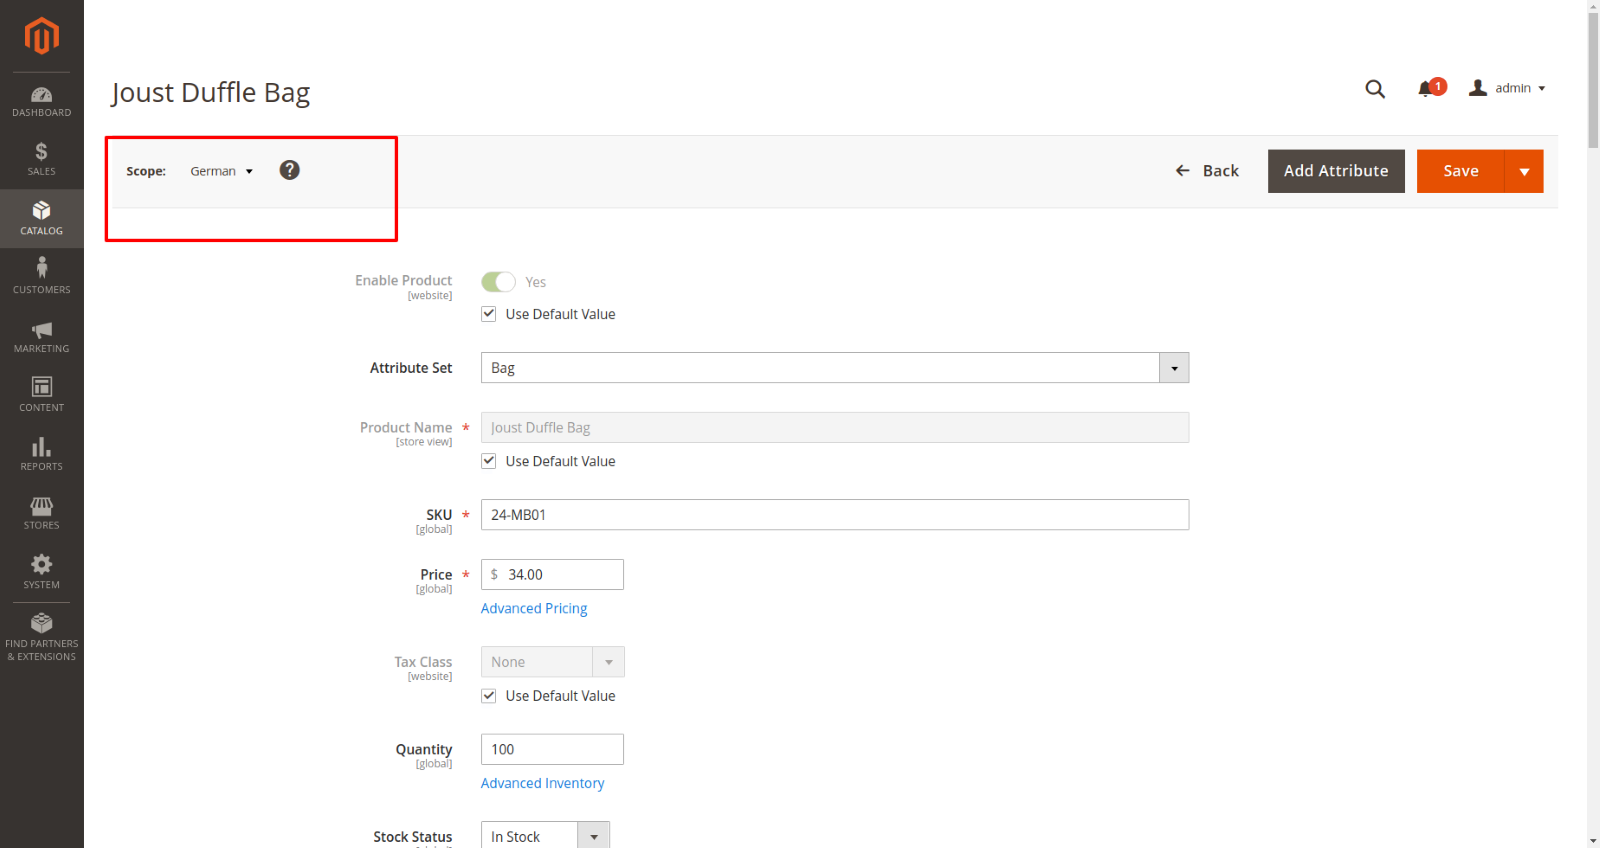The height and width of the screenshot is (848, 1600).
Task: Click the search magnifier icon
Action: click(x=1375, y=89)
